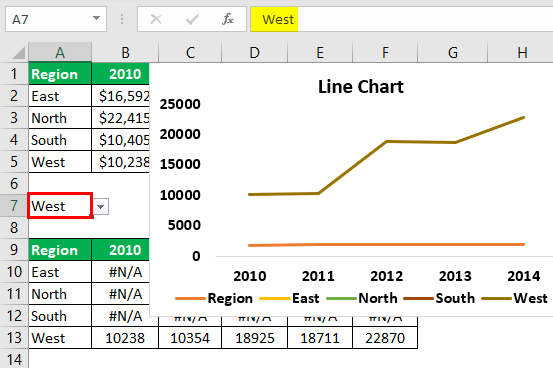Click the formula bar handle dots
This screenshot has width=553, height=368.
(x=122, y=19)
